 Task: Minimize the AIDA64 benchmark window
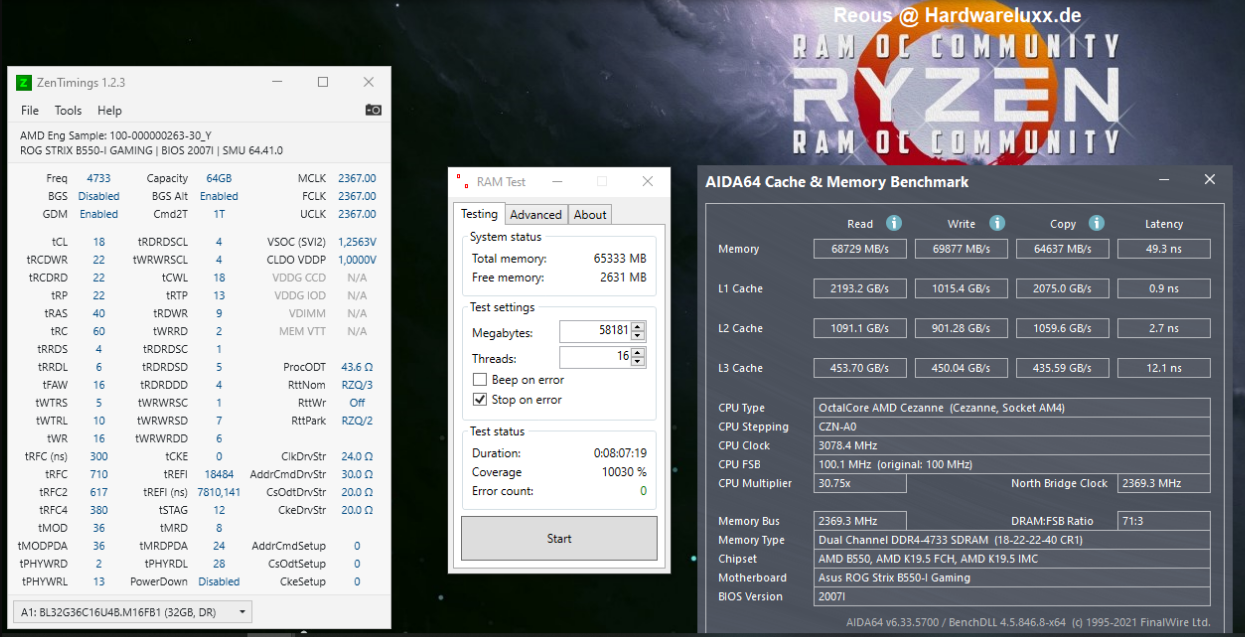pos(1164,180)
